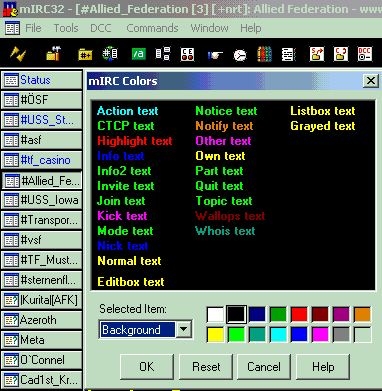Screen dimensions: 382x391
Task: Click the Help button in mIRC Colors
Action: pyautogui.click(x=323, y=367)
